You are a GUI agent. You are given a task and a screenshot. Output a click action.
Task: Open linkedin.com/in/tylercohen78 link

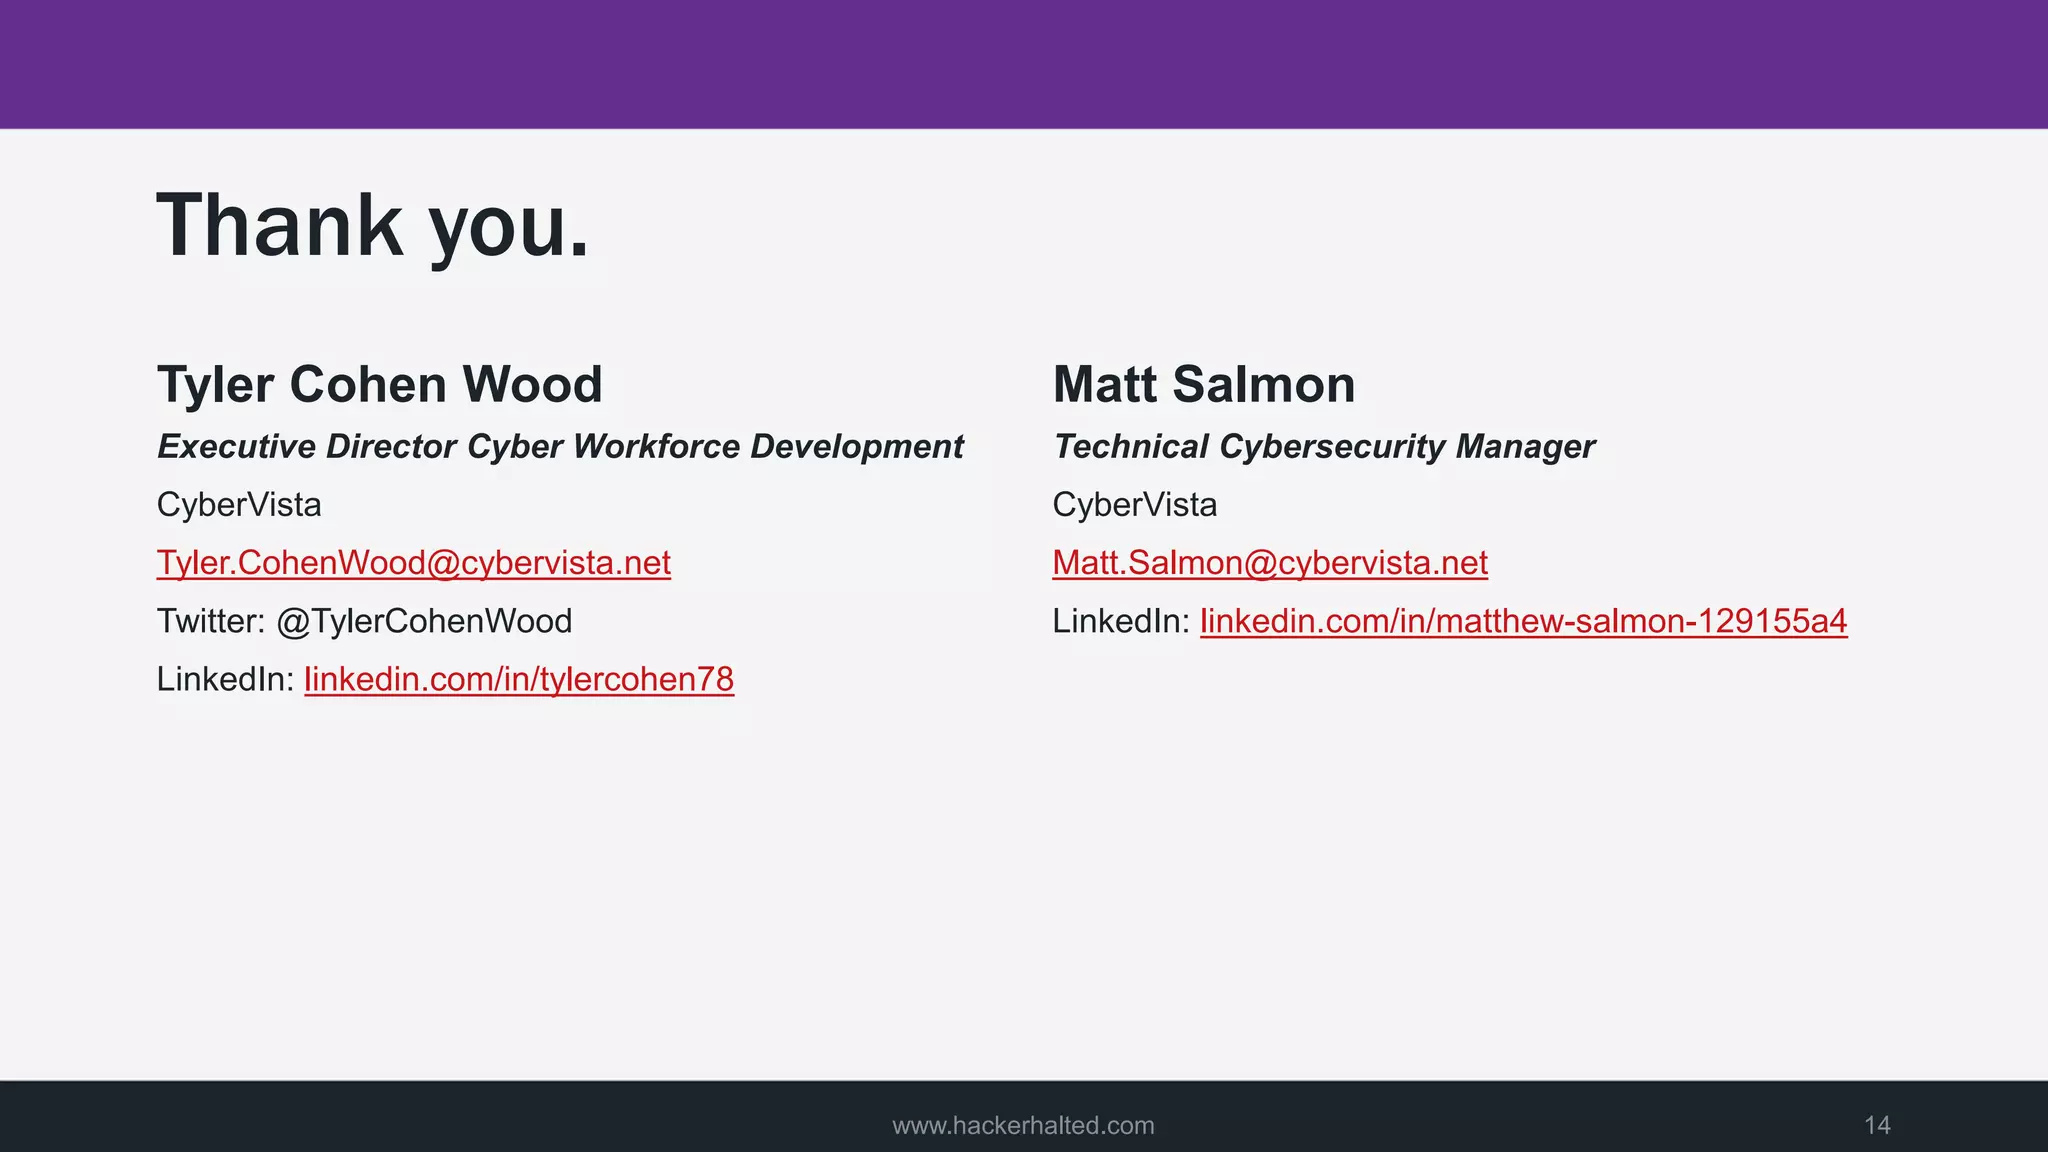coord(519,680)
